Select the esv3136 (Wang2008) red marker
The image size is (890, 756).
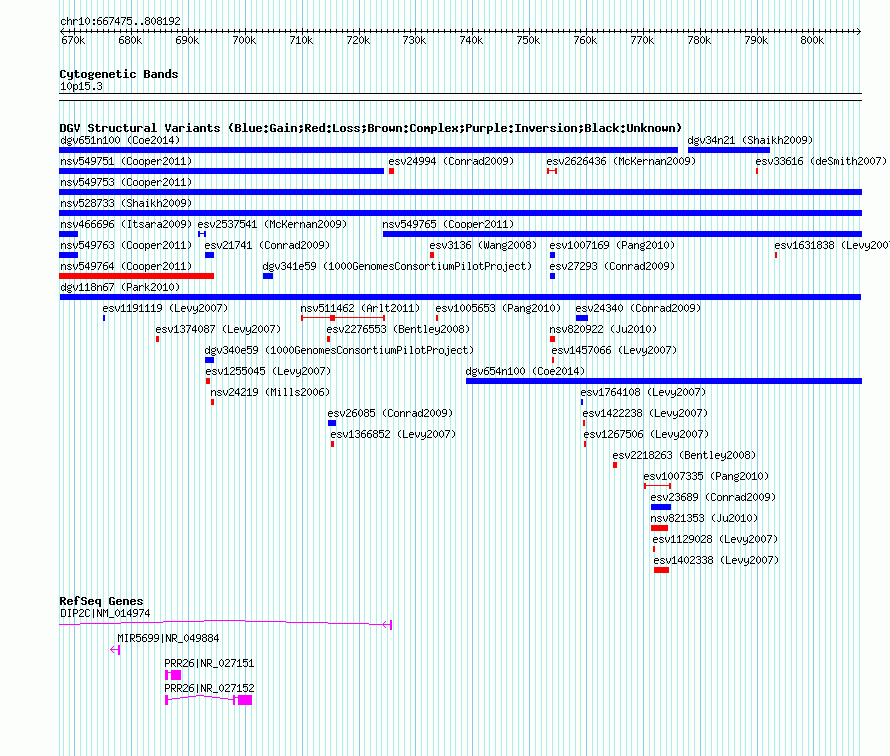[432, 255]
